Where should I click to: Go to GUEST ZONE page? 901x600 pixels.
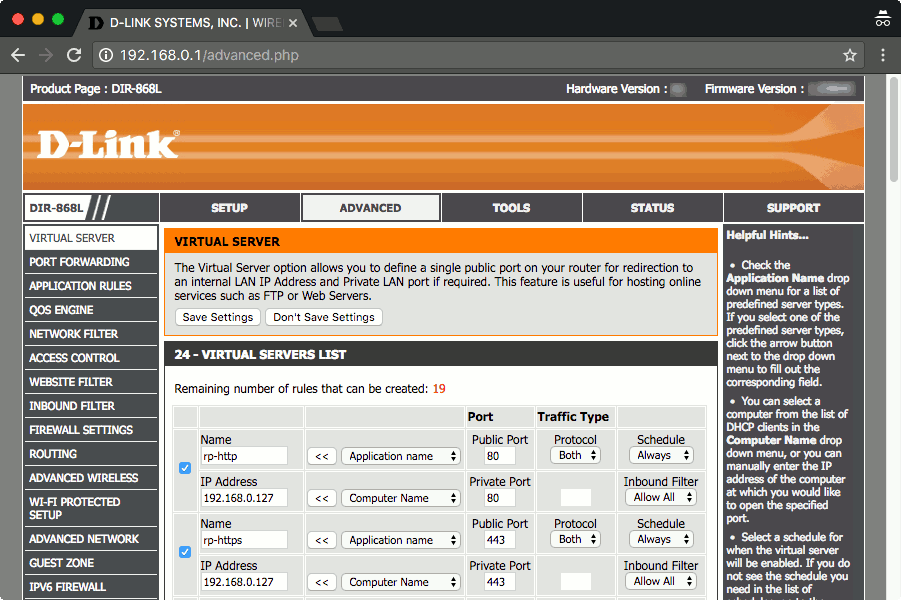click(x=91, y=563)
